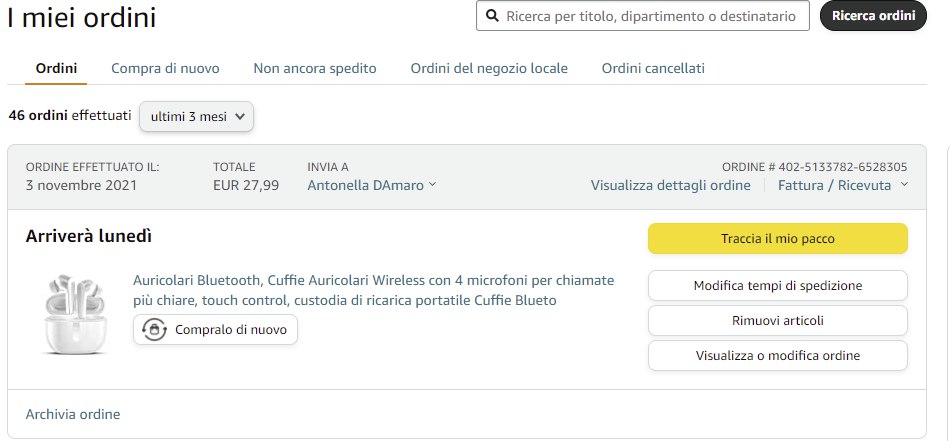Go to Ordini del negozio locale tab

pos(489,68)
